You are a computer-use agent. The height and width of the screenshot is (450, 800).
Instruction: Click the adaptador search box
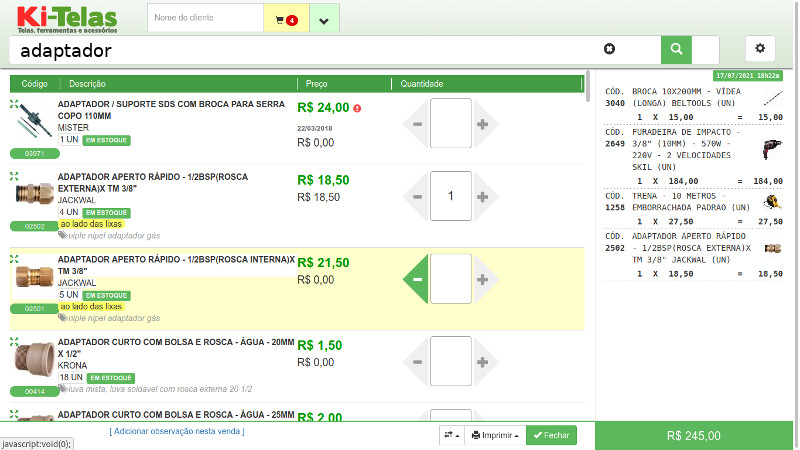click(306, 50)
